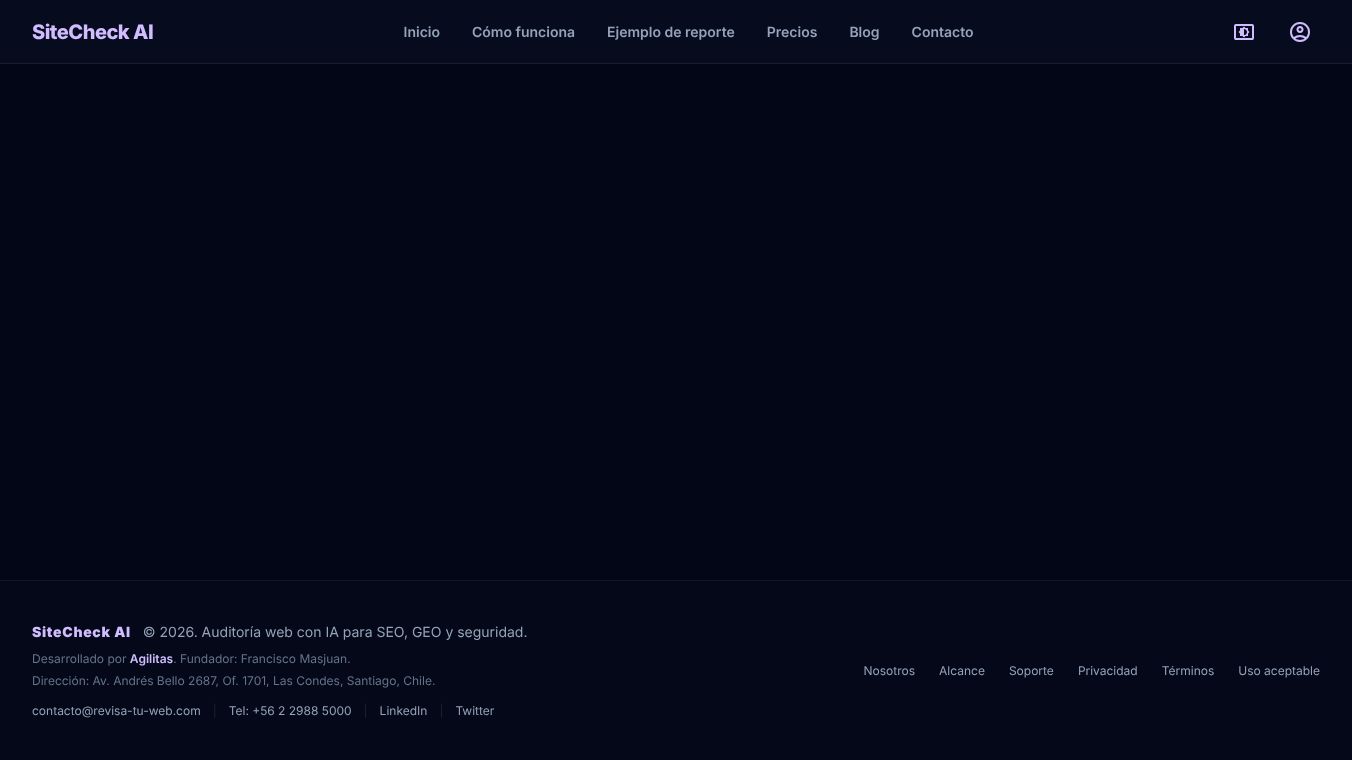Follow the Agilitas developer link
The height and width of the screenshot is (760, 1352).
[151, 659]
